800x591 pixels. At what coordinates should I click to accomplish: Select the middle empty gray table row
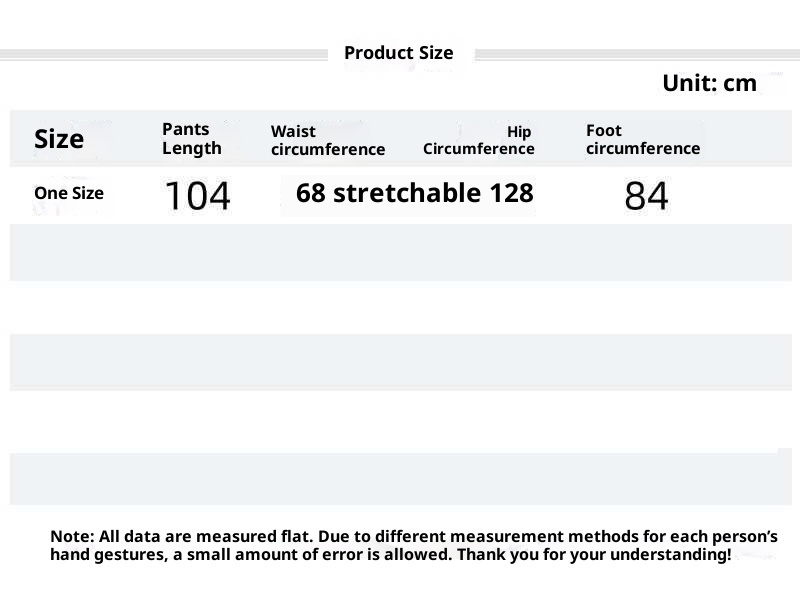point(400,362)
